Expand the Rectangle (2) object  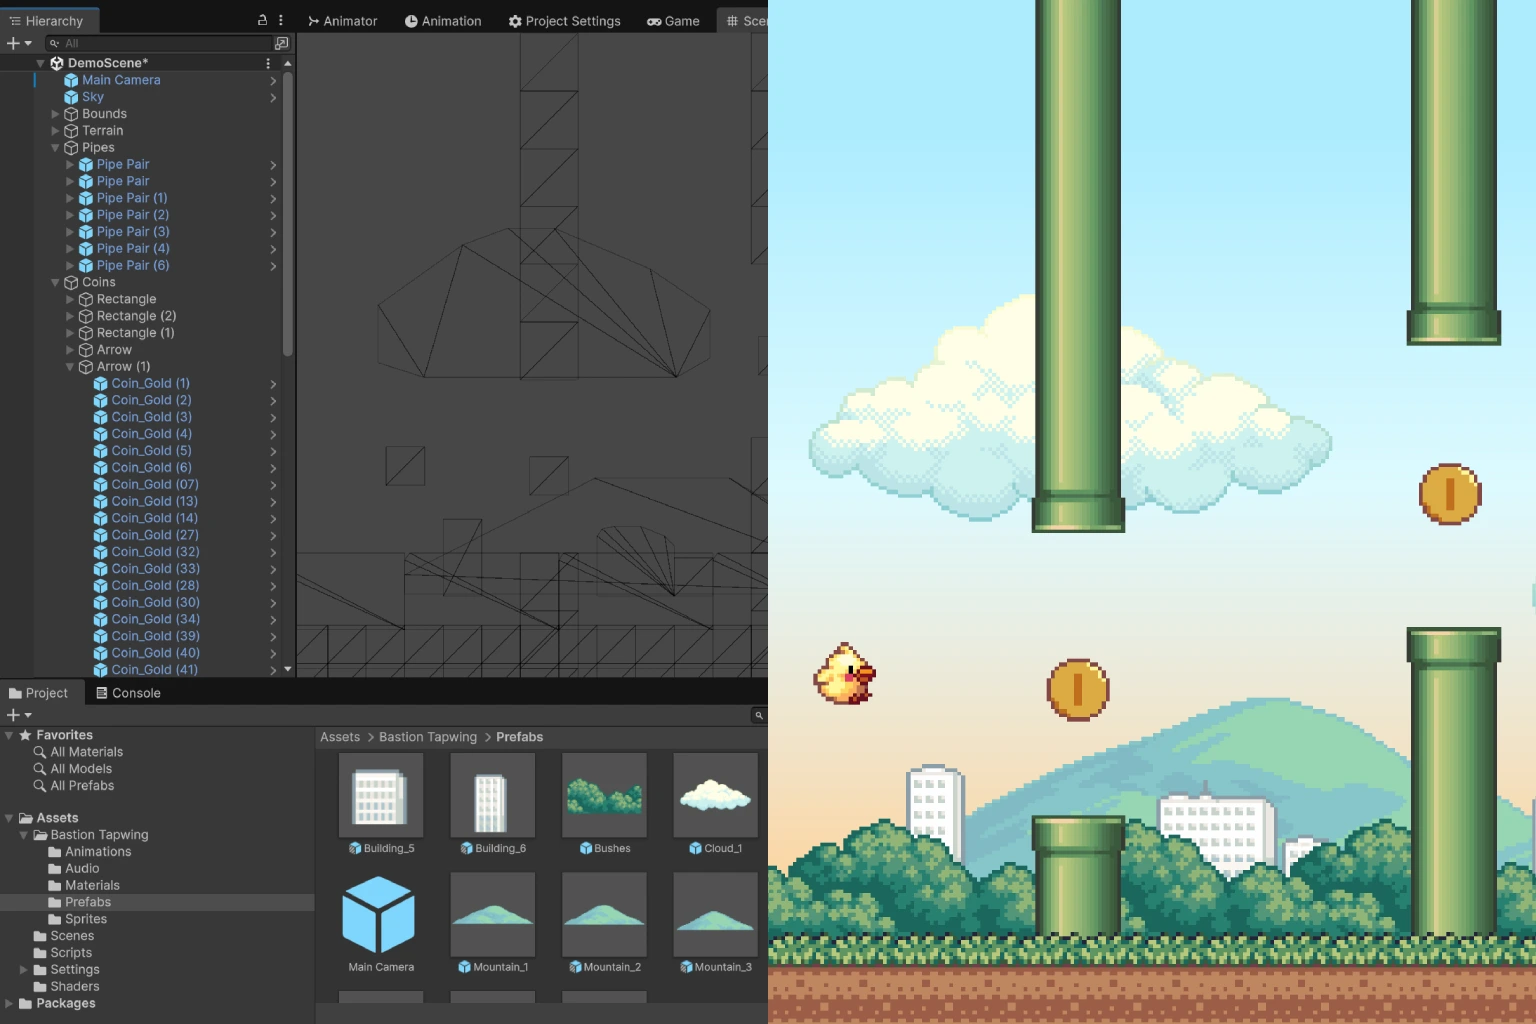(x=70, y=316)
